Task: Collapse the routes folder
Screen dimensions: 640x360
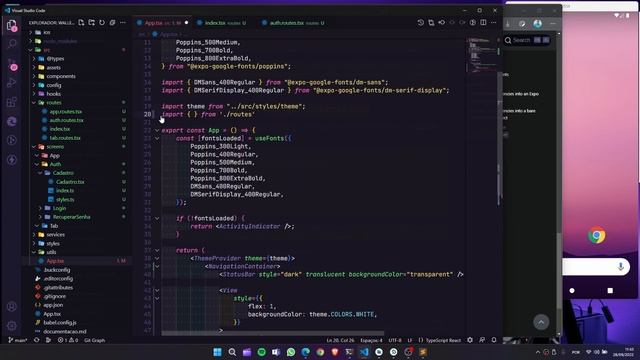Action: [53, 103]
